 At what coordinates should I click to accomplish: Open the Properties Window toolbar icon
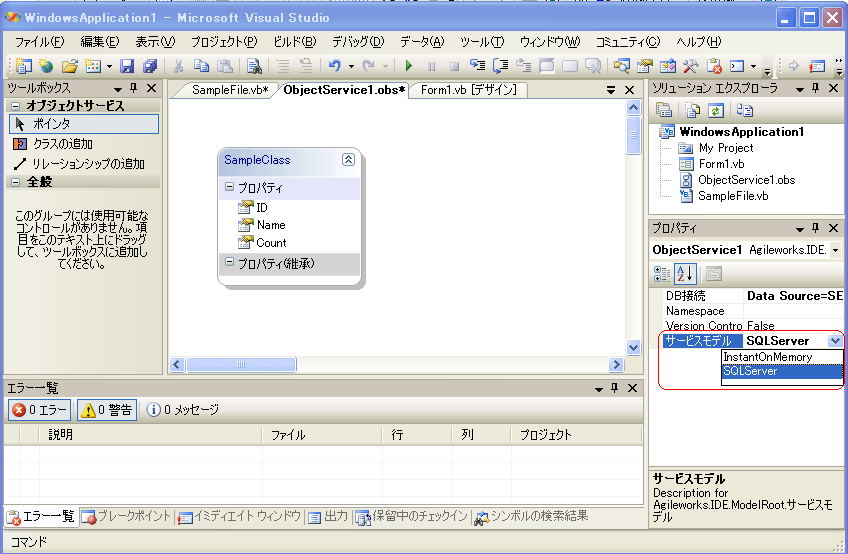645,66
